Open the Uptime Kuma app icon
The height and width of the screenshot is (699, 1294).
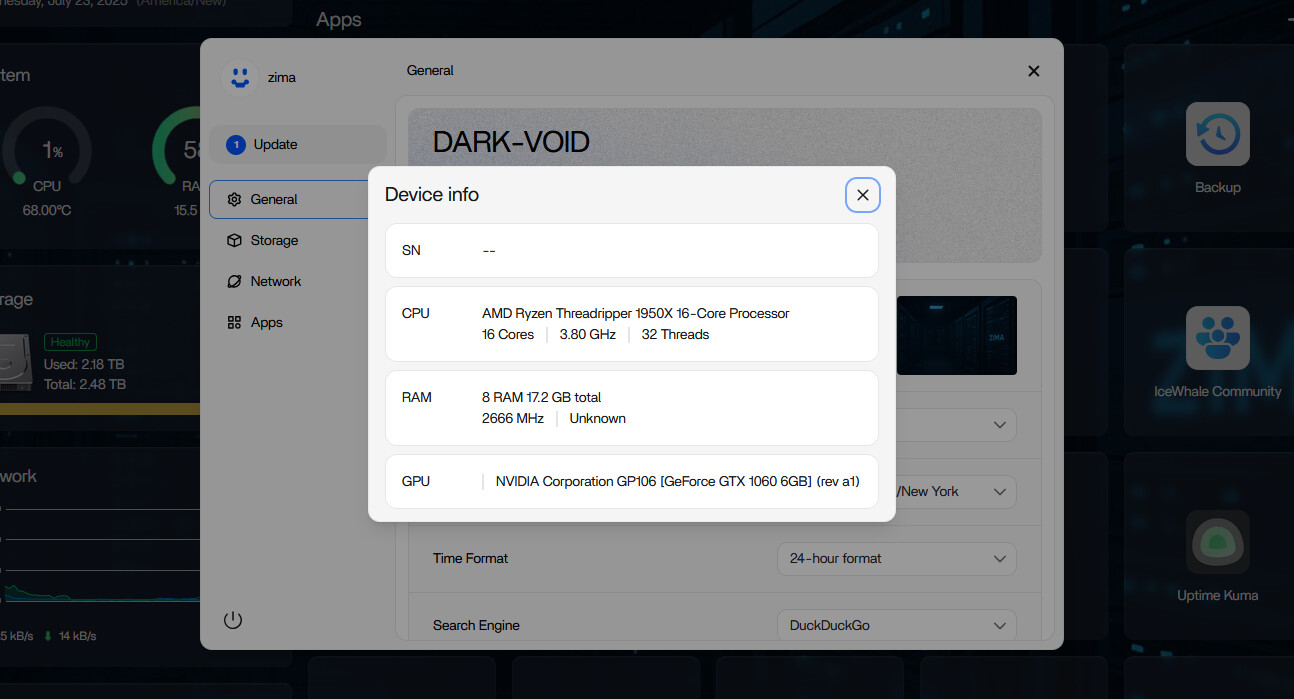point(1217,542)
